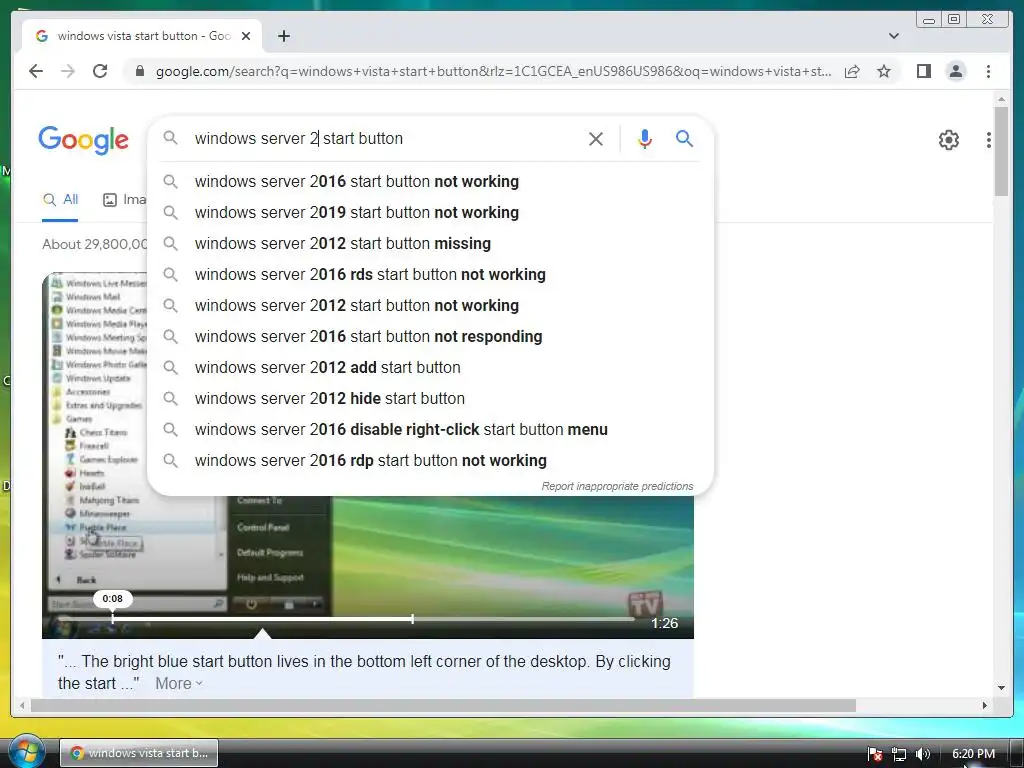Viewport: 1024px width, 768px height.
Task: Choose 'disable right-click start button menu' suggestion
Action: [x=430, y=430]
